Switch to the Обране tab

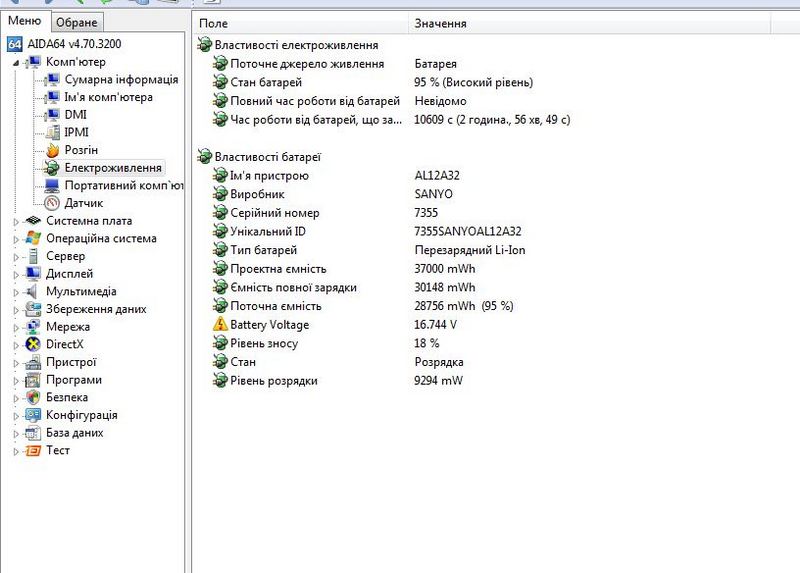[x=77, y=23]
